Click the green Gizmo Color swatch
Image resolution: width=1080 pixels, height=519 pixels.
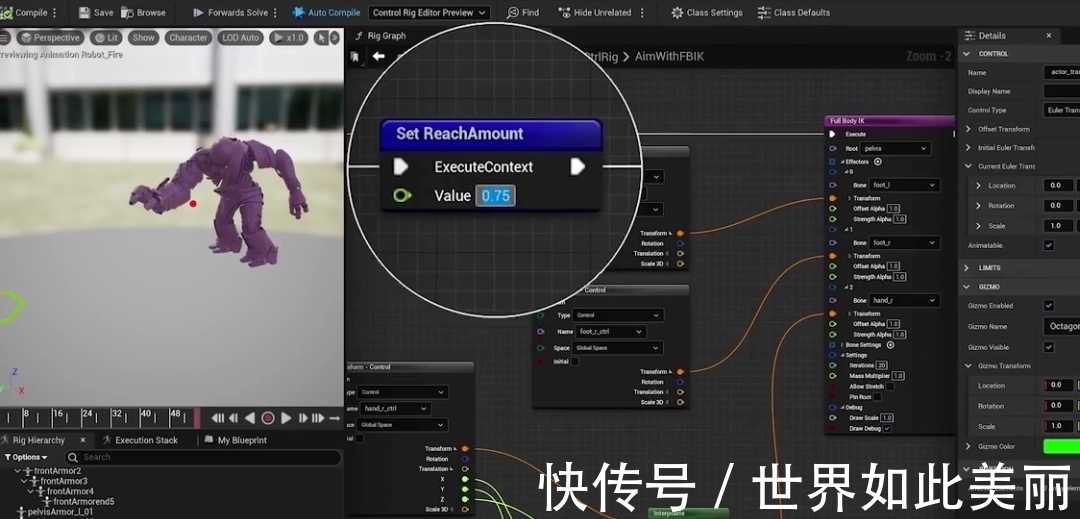pos(1061,446)
